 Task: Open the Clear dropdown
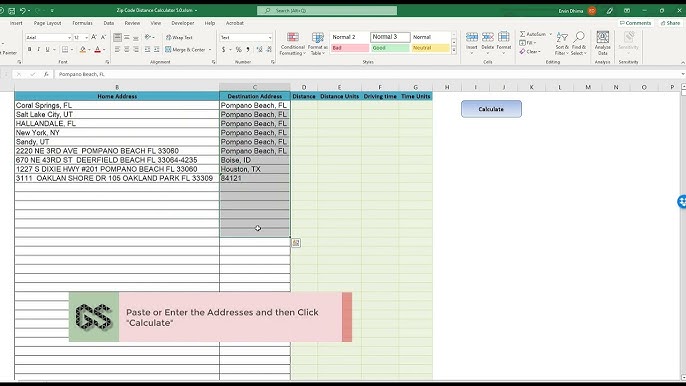530,52
